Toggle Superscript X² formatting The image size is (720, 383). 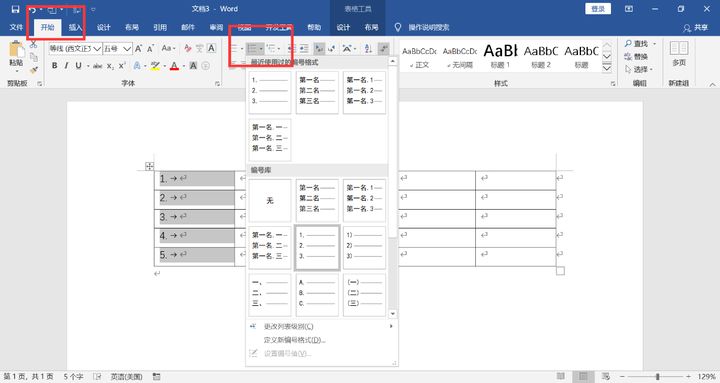tap(122, 66)
